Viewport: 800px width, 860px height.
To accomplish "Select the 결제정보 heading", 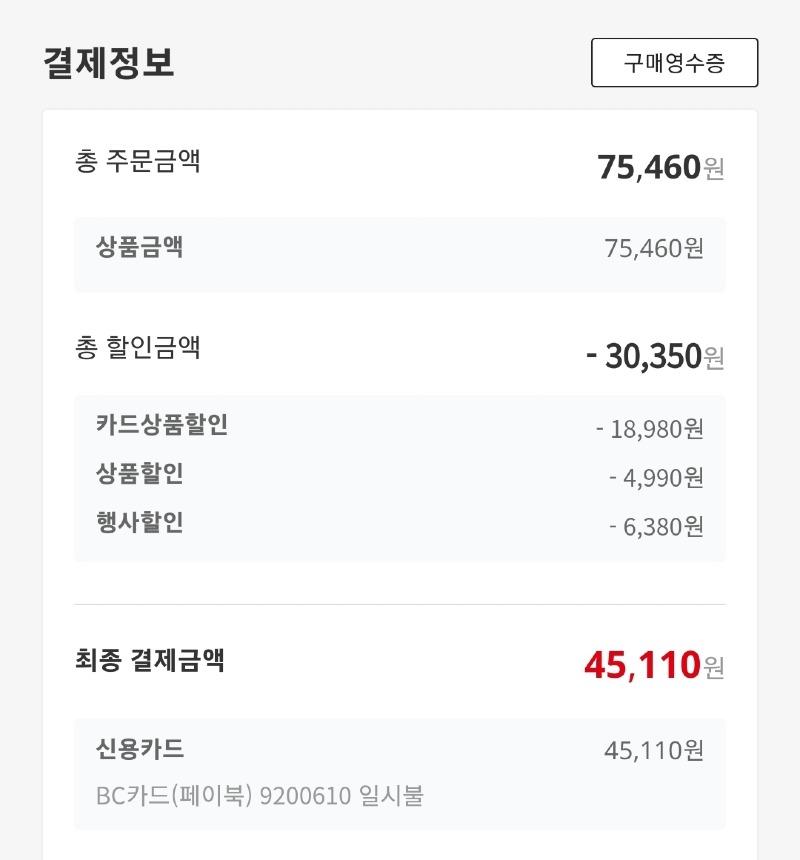I will click(x=109, y=63).
